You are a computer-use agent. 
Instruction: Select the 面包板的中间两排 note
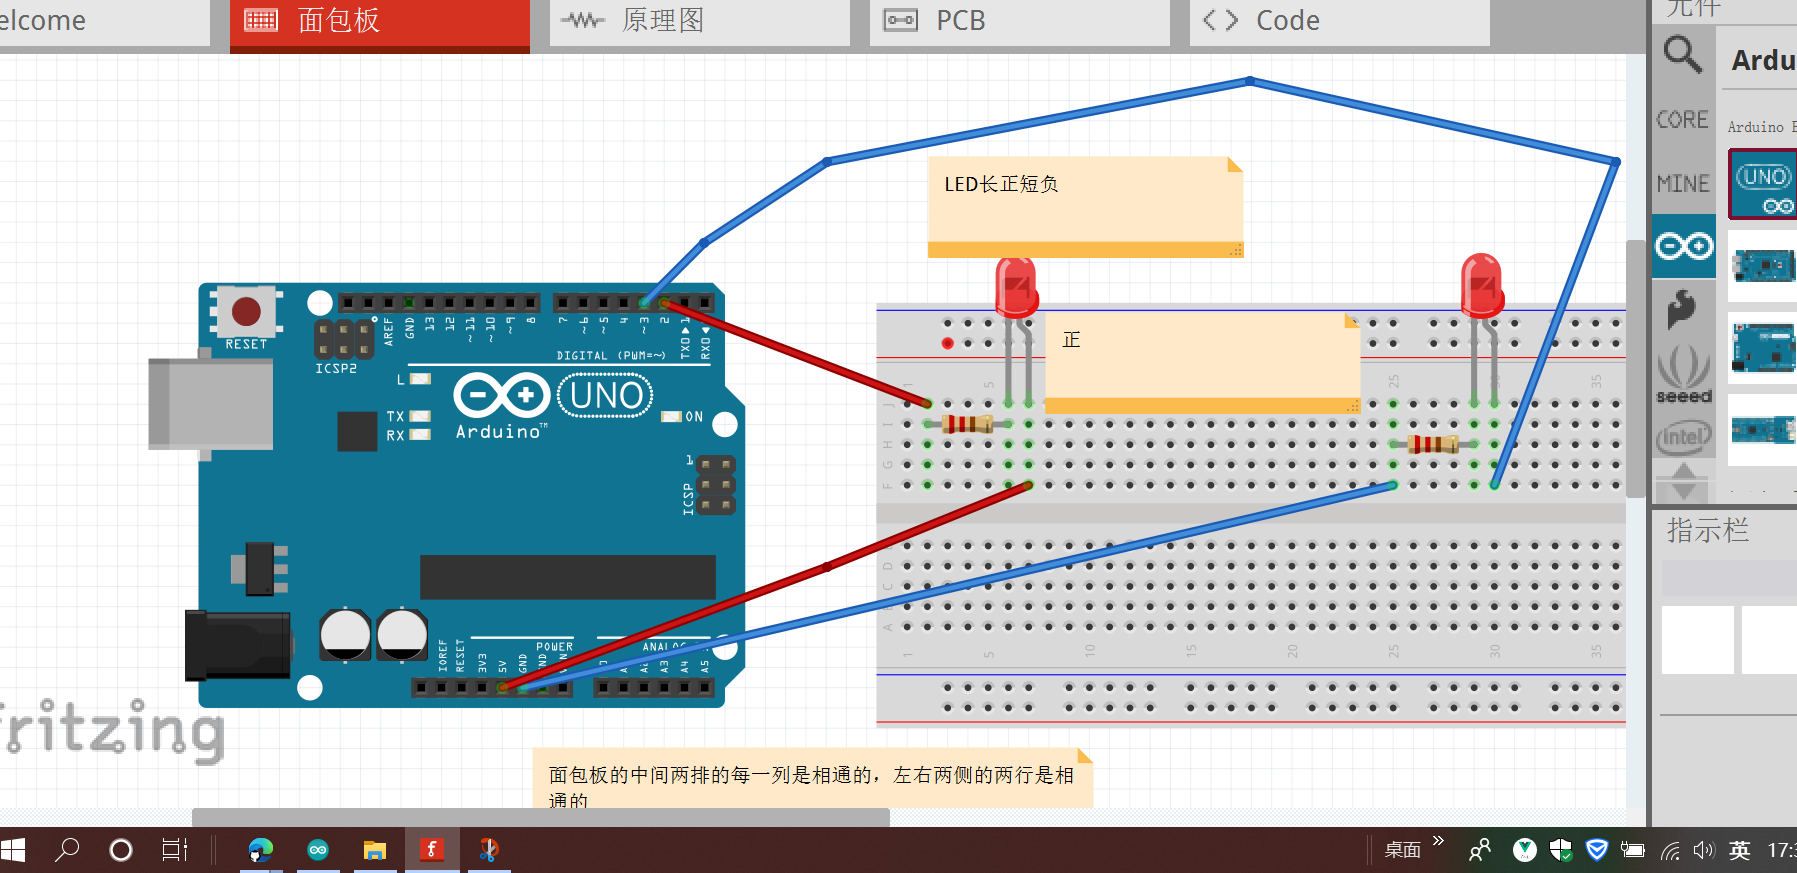tap(812, 777)
